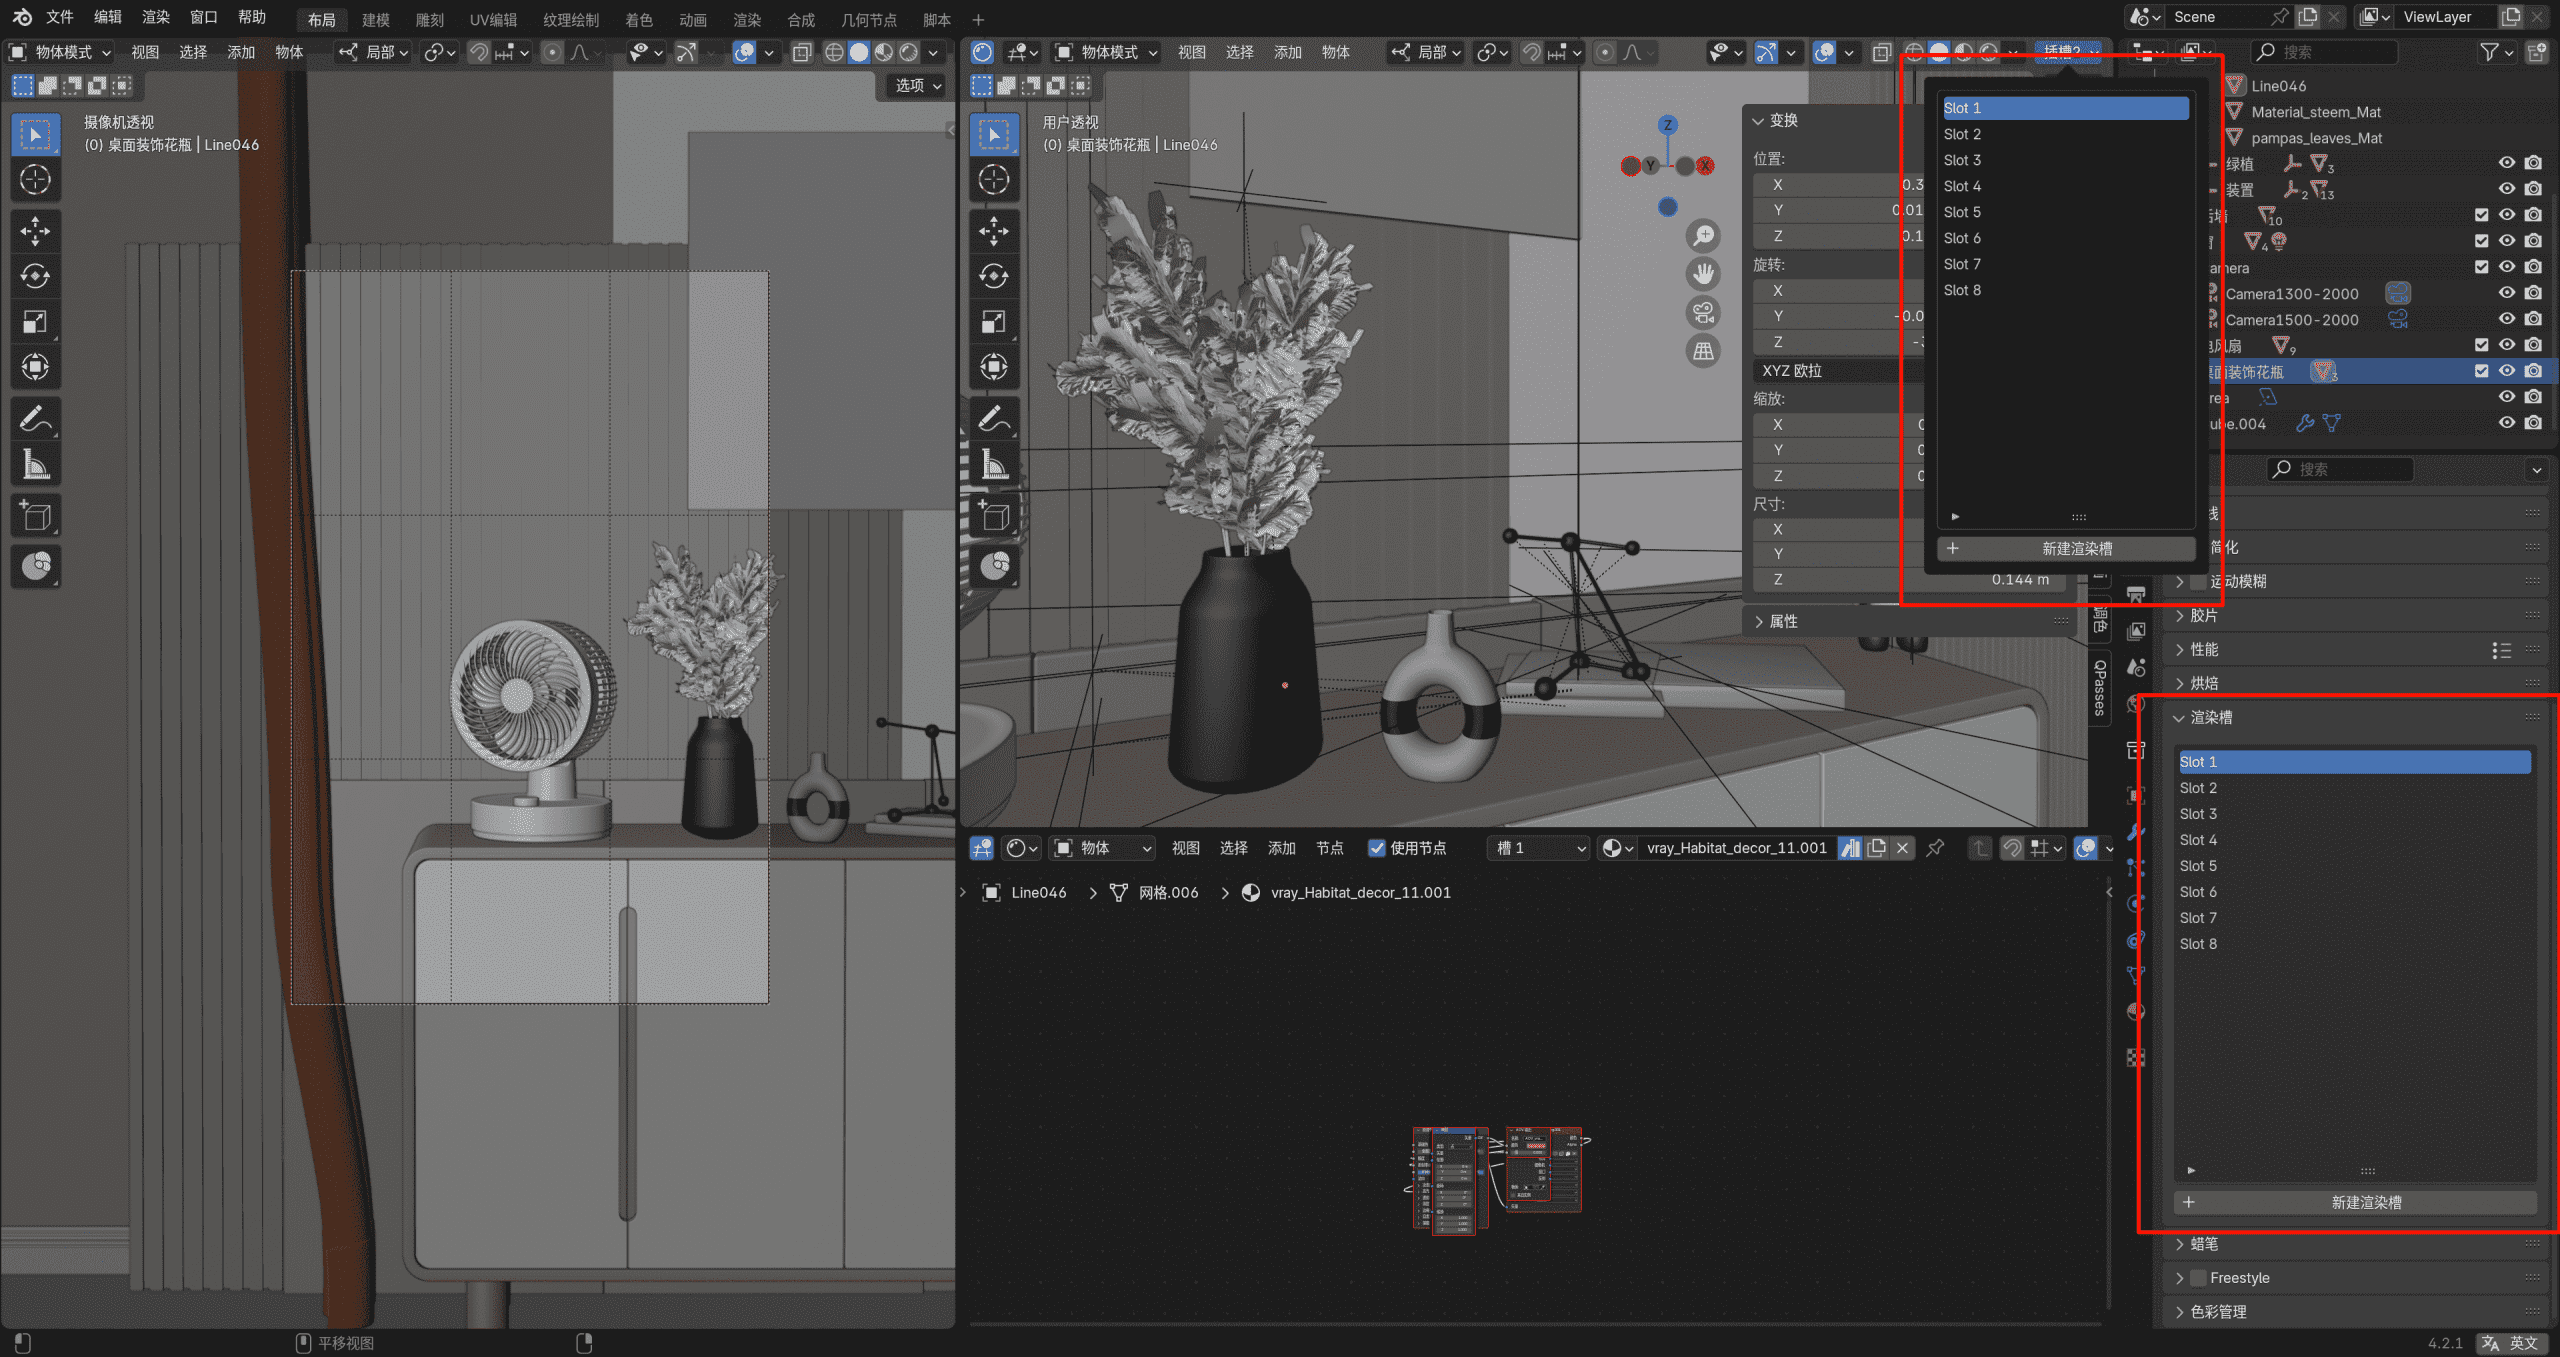Click 新建渲染槽 in the popup list
This screenshot has width=2560, height=1357.
(2066, 549)
